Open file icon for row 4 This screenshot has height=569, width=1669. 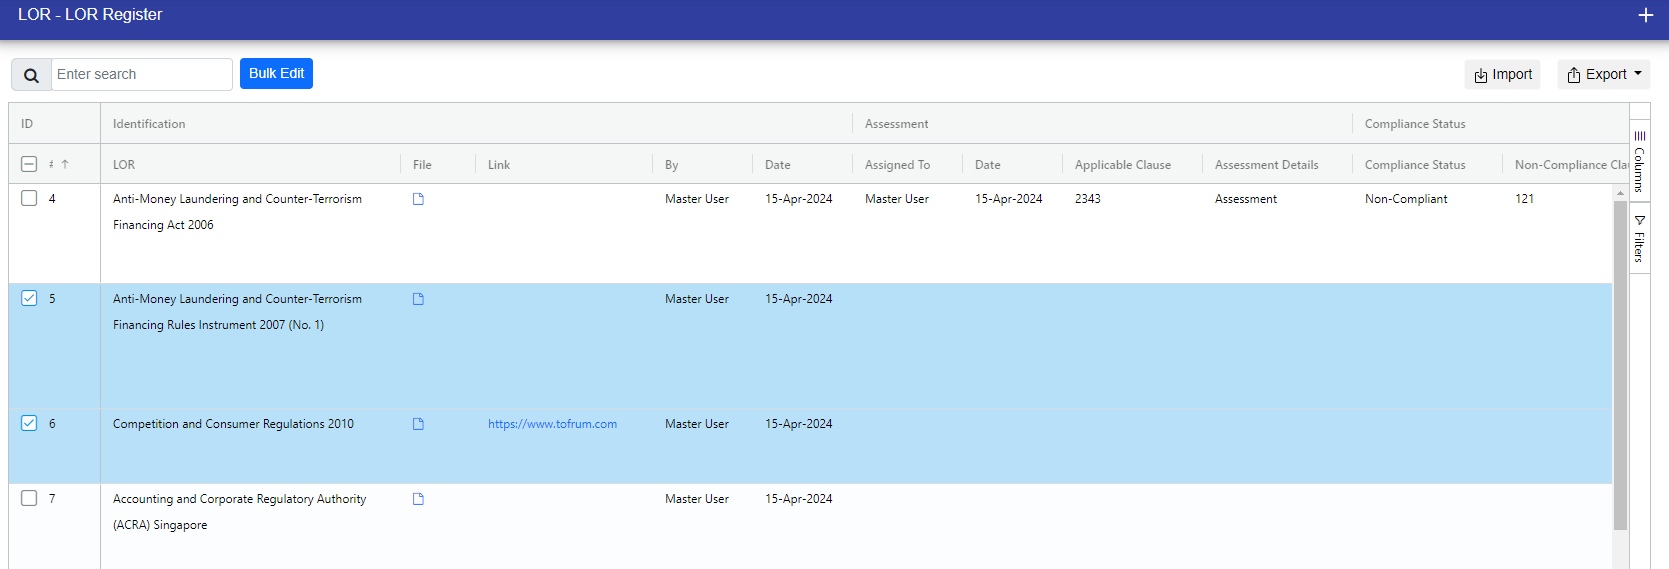pyautogui.click(x=418, y=199)
